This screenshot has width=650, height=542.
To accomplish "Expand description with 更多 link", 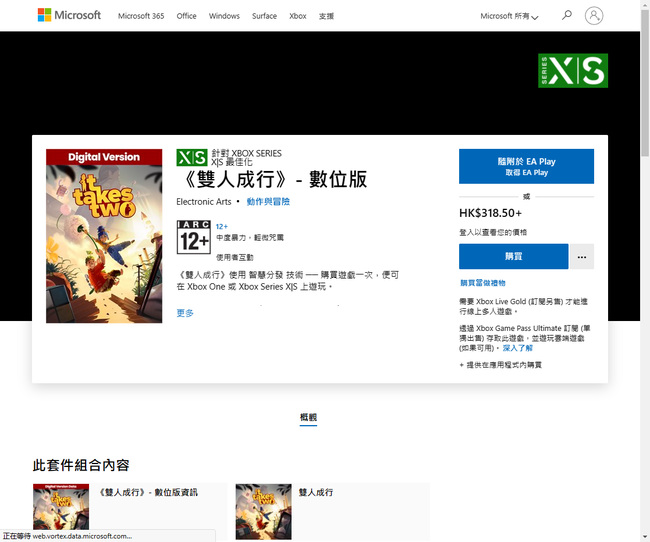I will tap(185, 313).
